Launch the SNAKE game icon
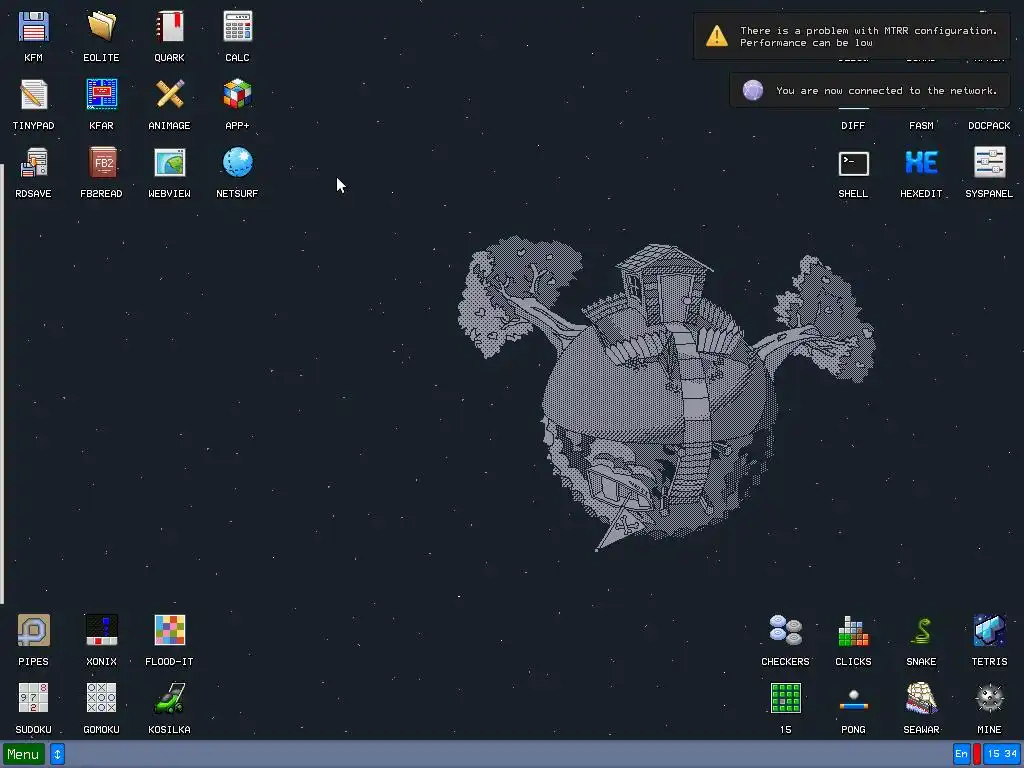This screenshot has height=768, width=1024. pos(921,631)
